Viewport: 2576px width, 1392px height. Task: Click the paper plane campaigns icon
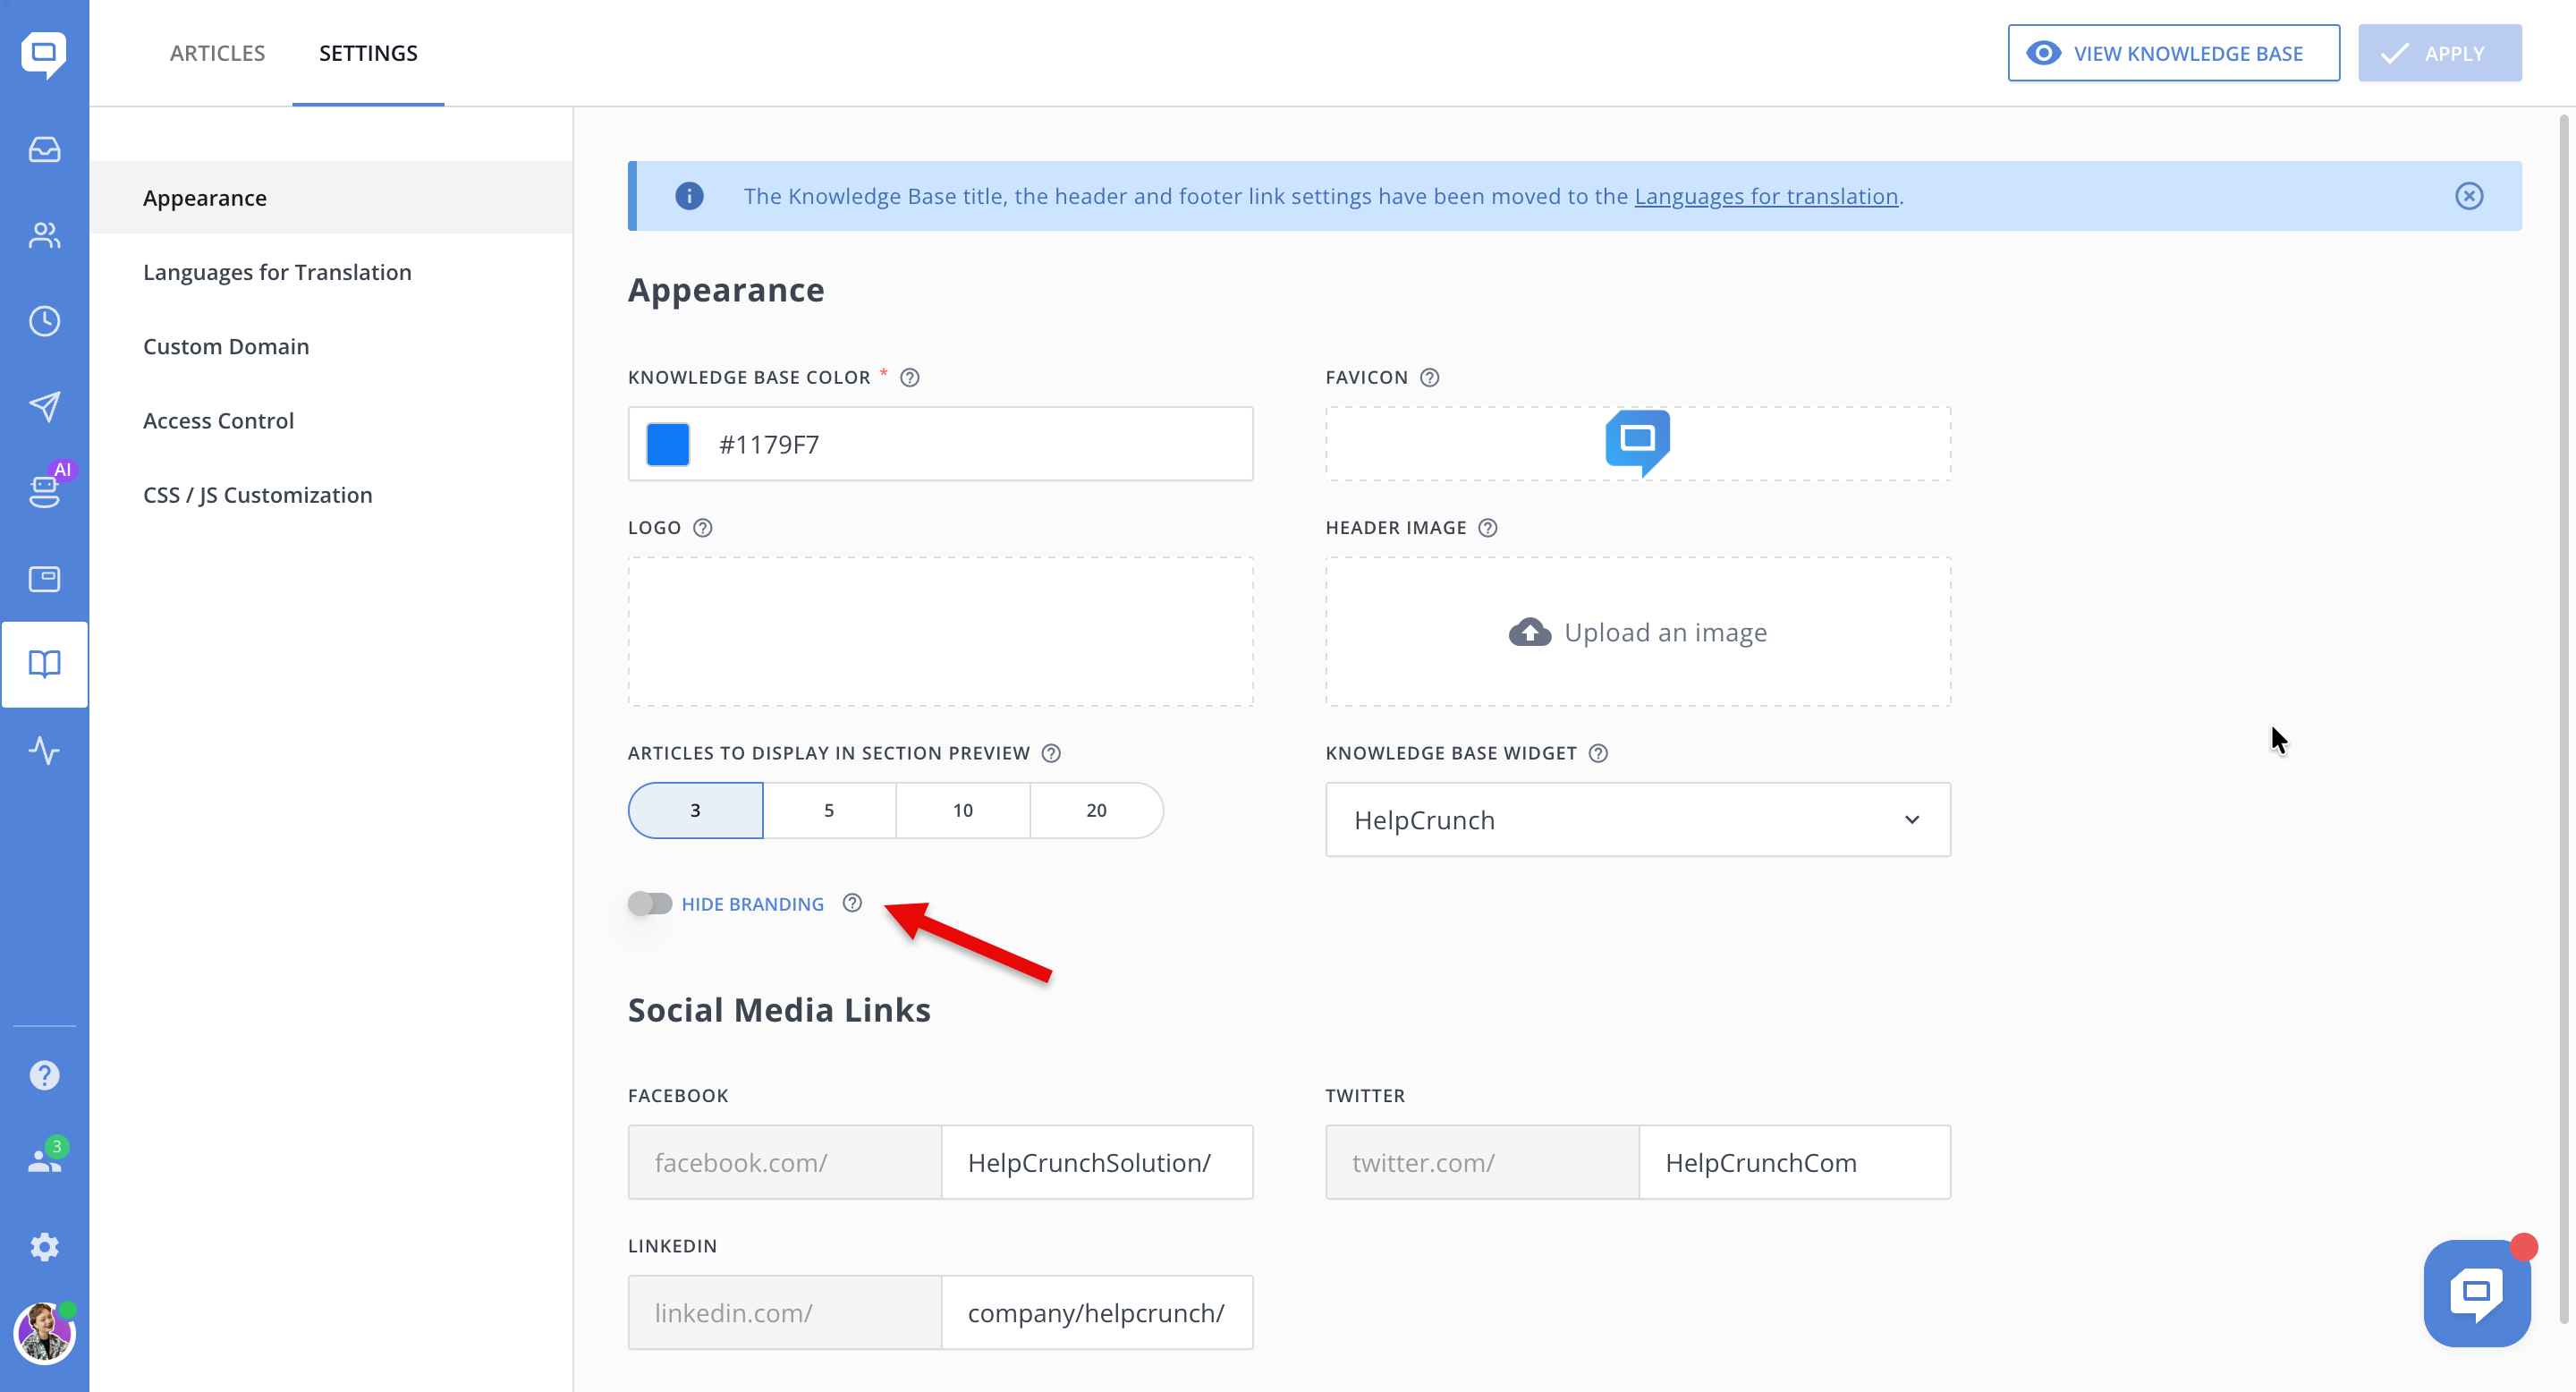(44, 406)
